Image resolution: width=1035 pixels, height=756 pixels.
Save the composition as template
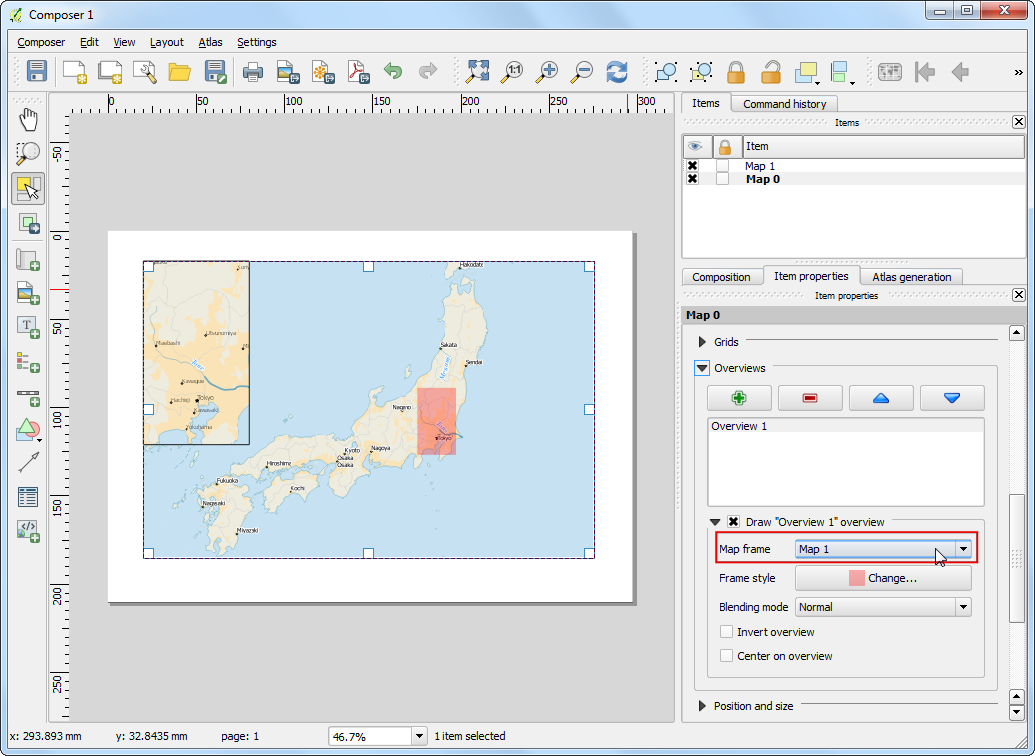(216, 71)
